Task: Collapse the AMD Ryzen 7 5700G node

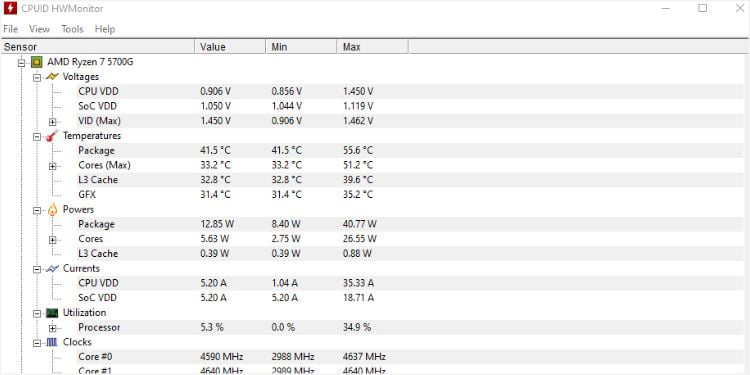Action: [21, 62]
